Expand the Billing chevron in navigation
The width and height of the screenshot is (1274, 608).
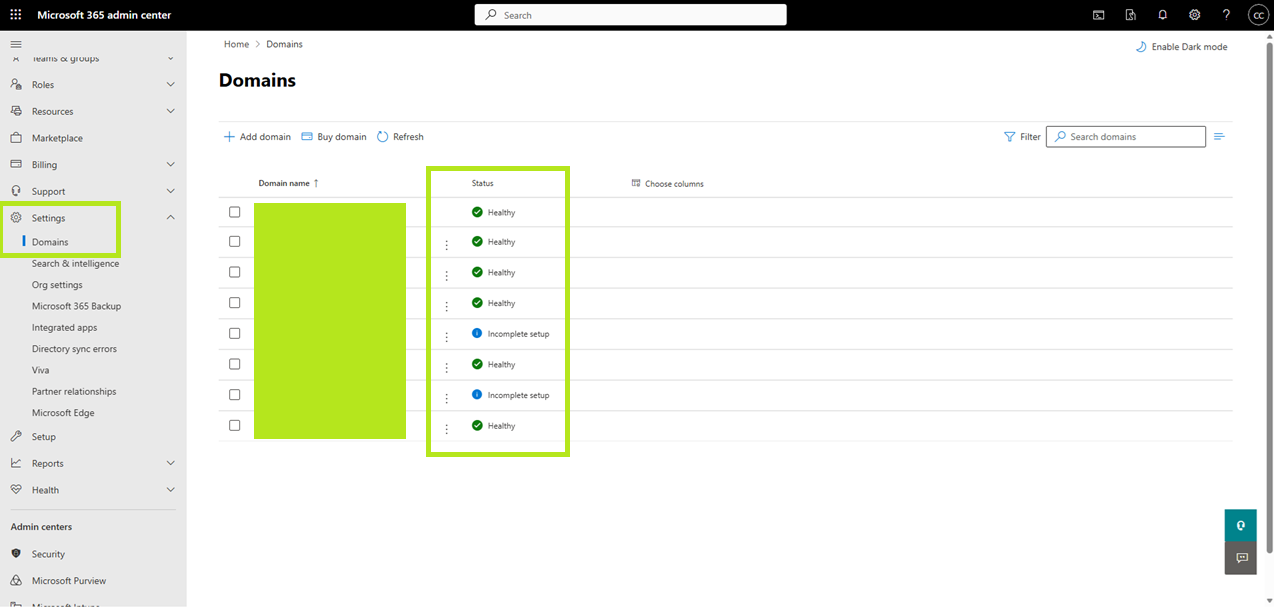pos(170,164)
